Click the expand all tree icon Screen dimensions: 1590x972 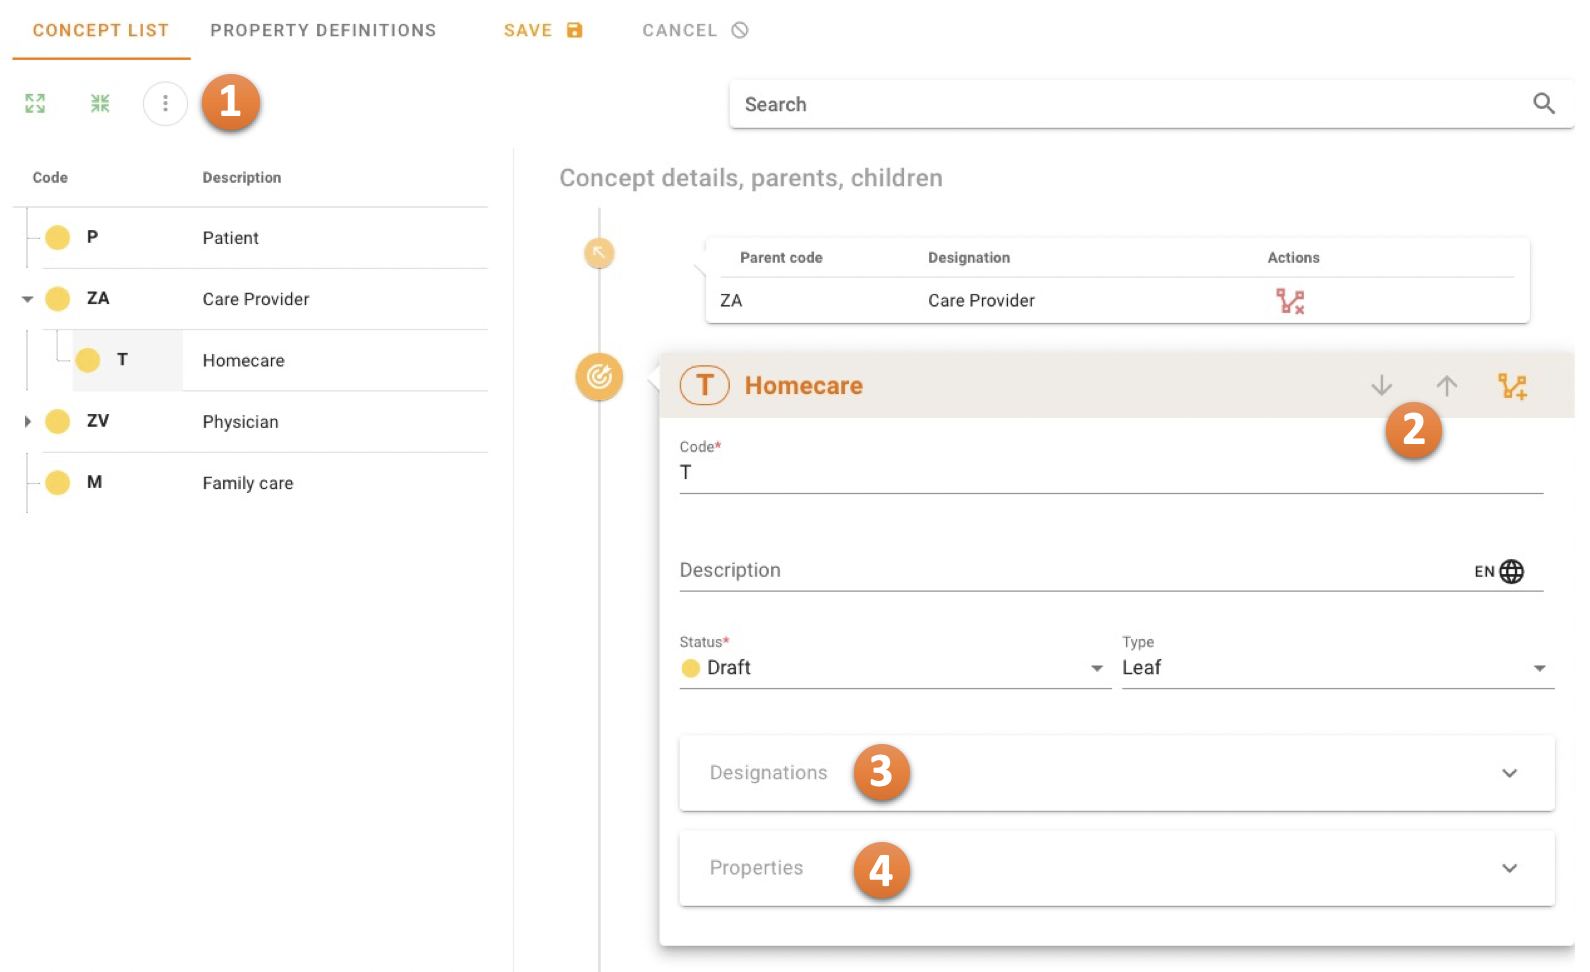pos(35,103)
